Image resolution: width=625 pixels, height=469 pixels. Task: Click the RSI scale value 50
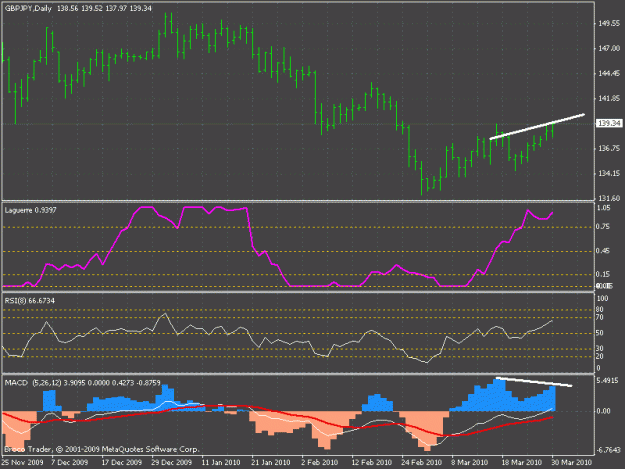(600, 333)
